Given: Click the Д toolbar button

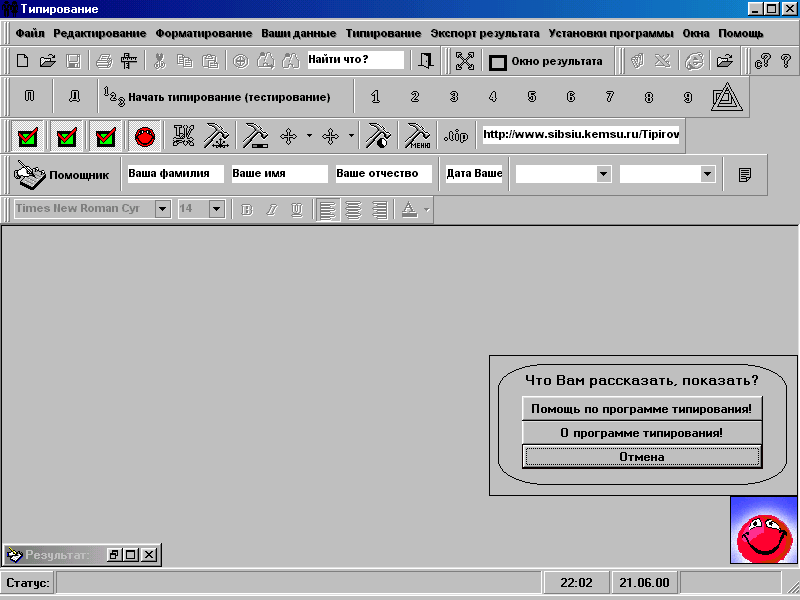Looking at the screenshot, I should pyautogui.click(x=74, y=96).
